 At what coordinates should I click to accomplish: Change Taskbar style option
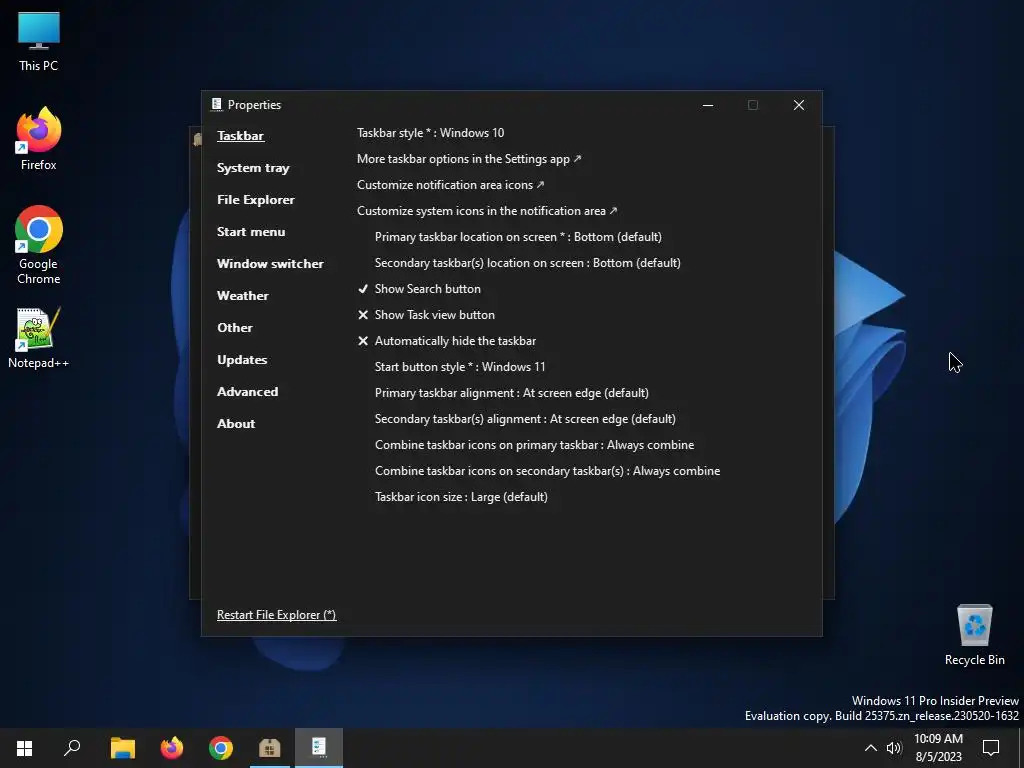430,133
